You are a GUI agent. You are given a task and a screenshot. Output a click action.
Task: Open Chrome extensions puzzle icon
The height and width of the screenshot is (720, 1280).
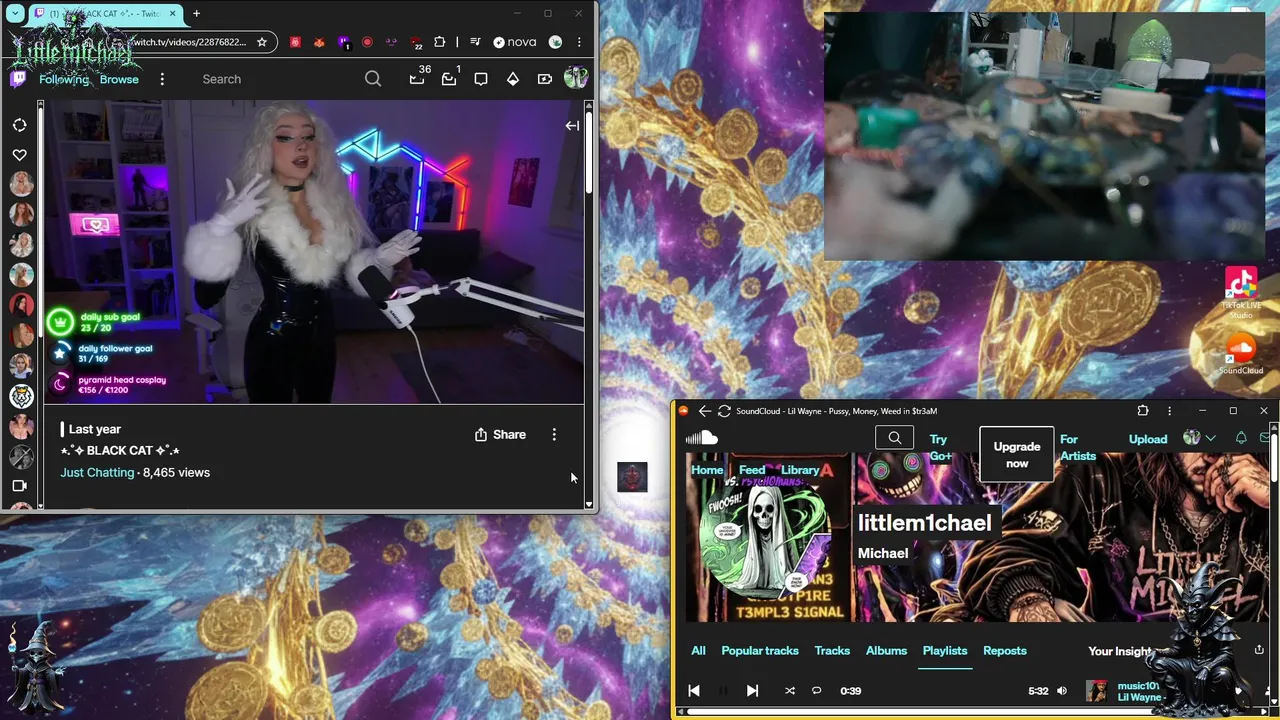point(439,42)
